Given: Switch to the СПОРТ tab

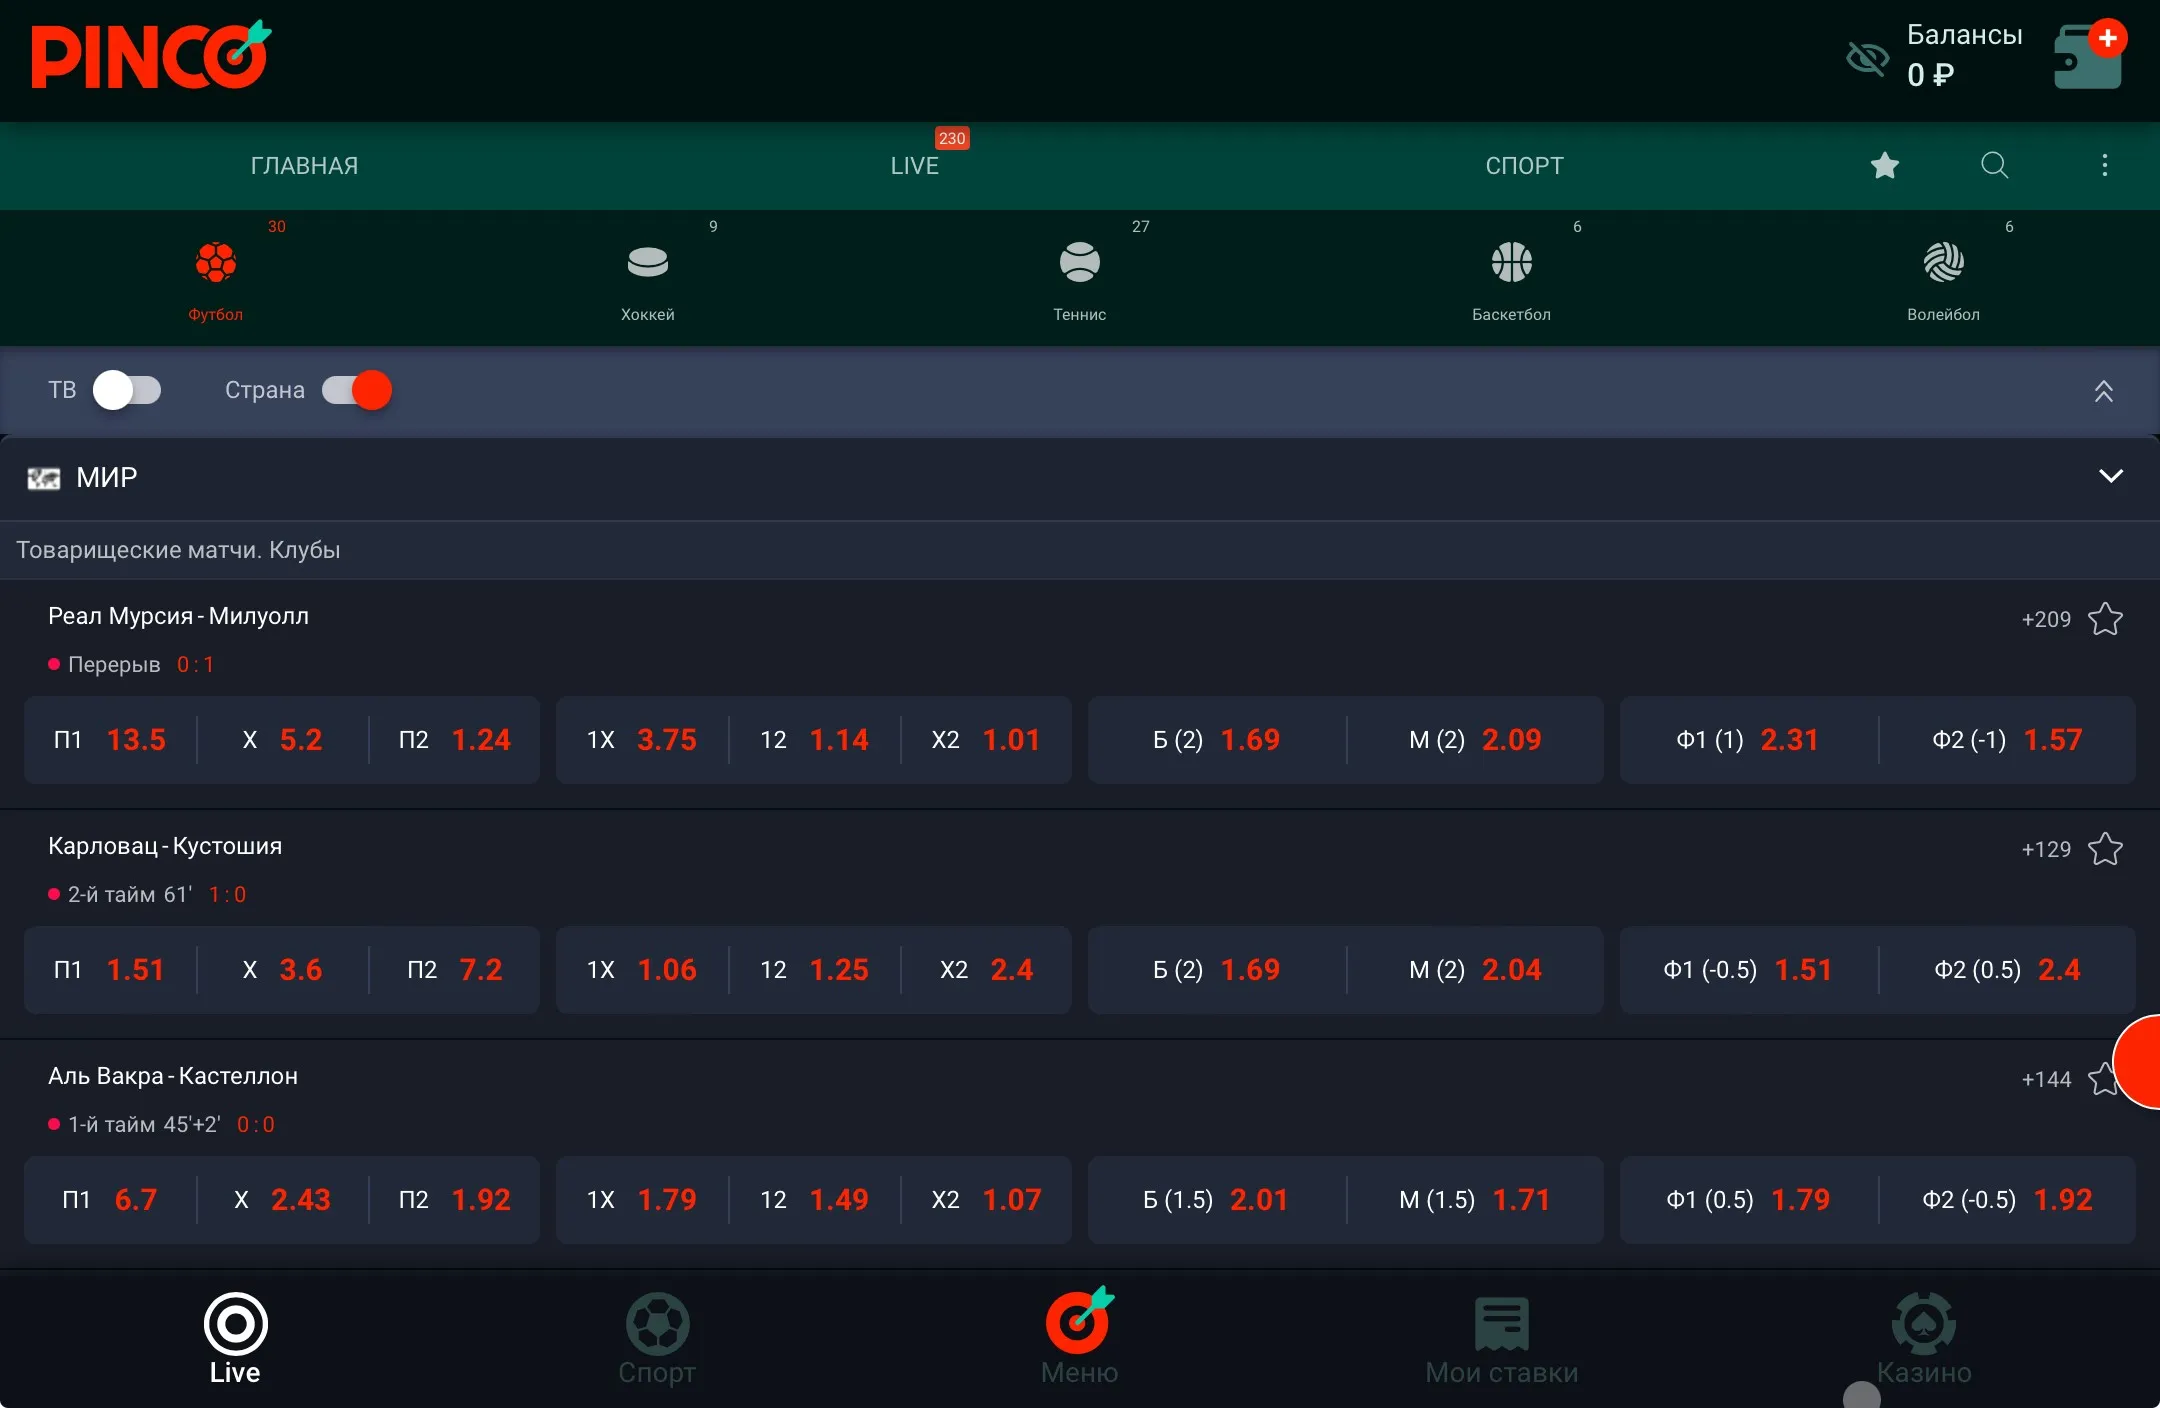Looking at the screenshot, I should click(x=1524, y=166).
